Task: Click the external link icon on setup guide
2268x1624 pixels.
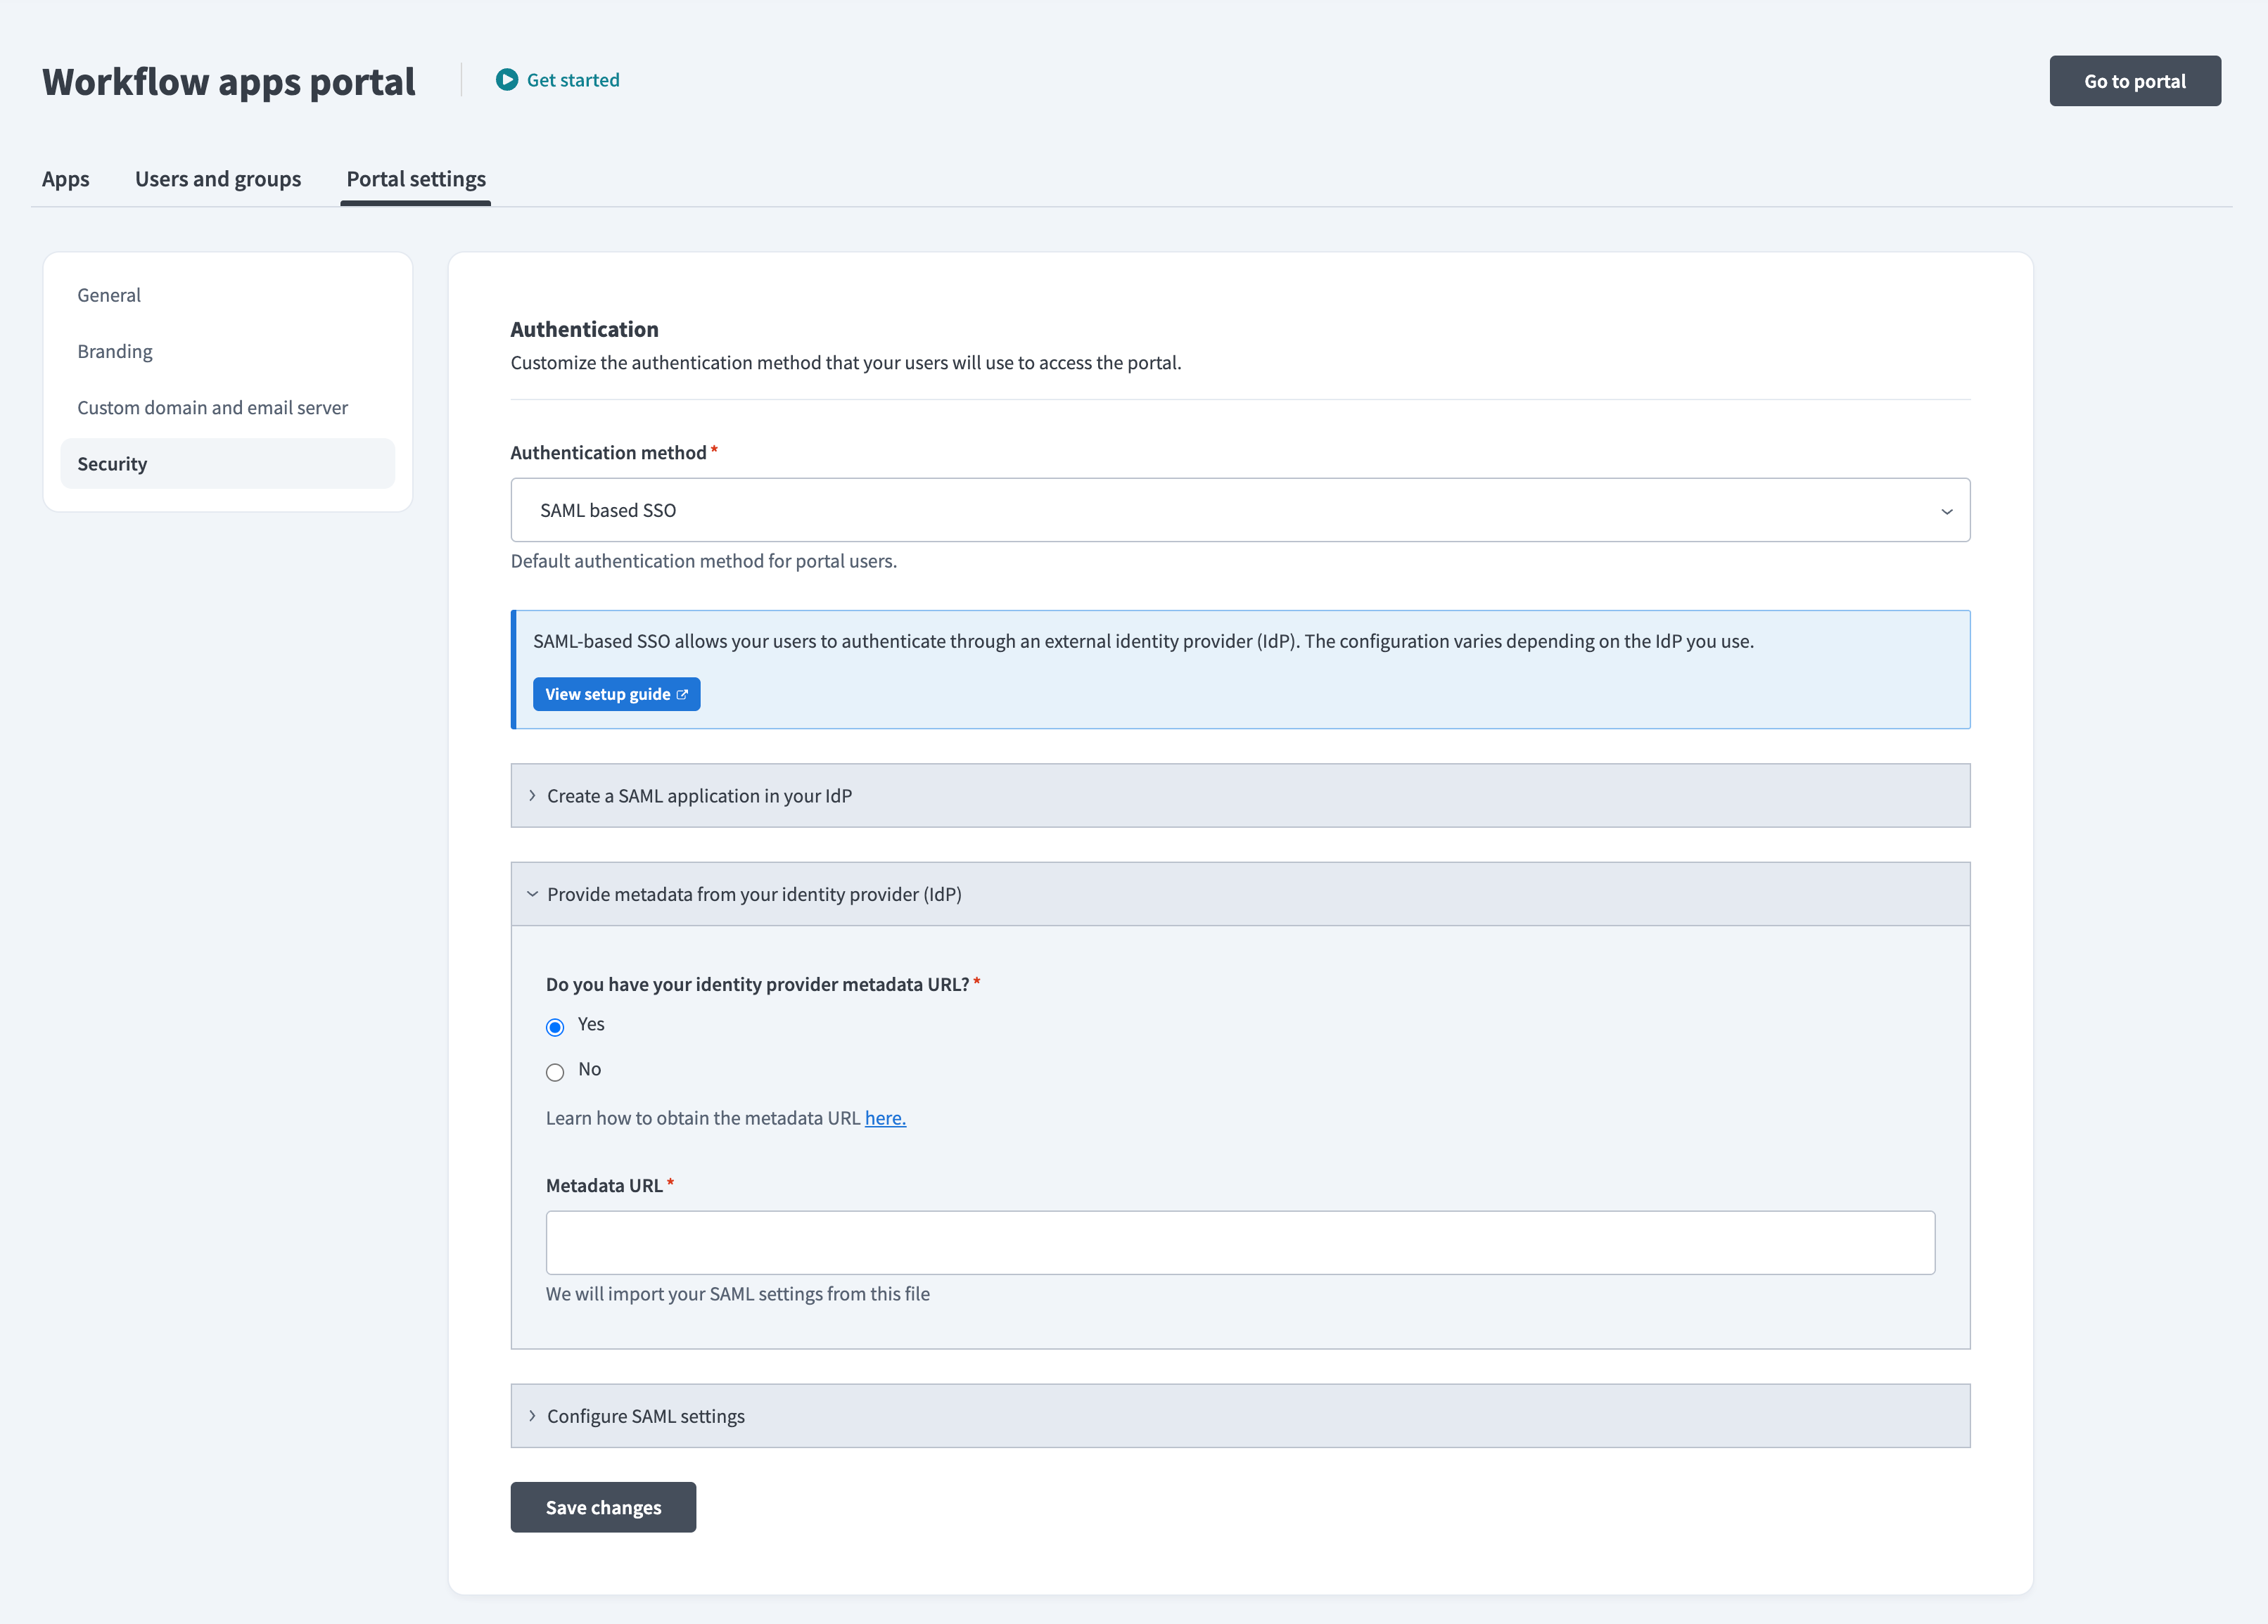Action: pyautogui.click(x=682, y=694)
